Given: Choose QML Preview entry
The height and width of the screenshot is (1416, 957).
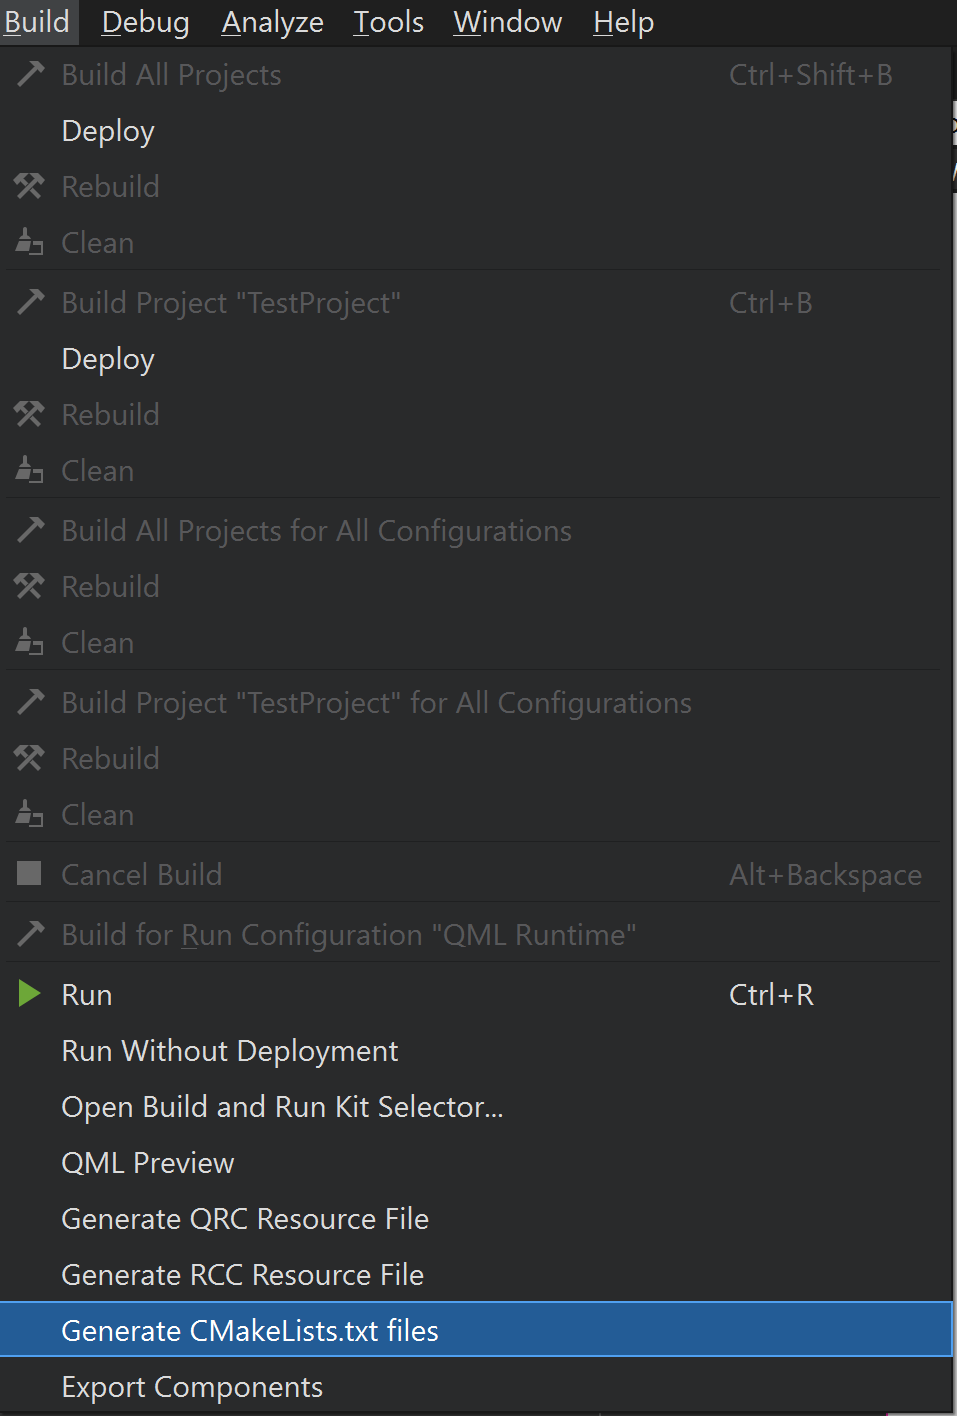Looking at the screenshot, I should coord(148,1162).
